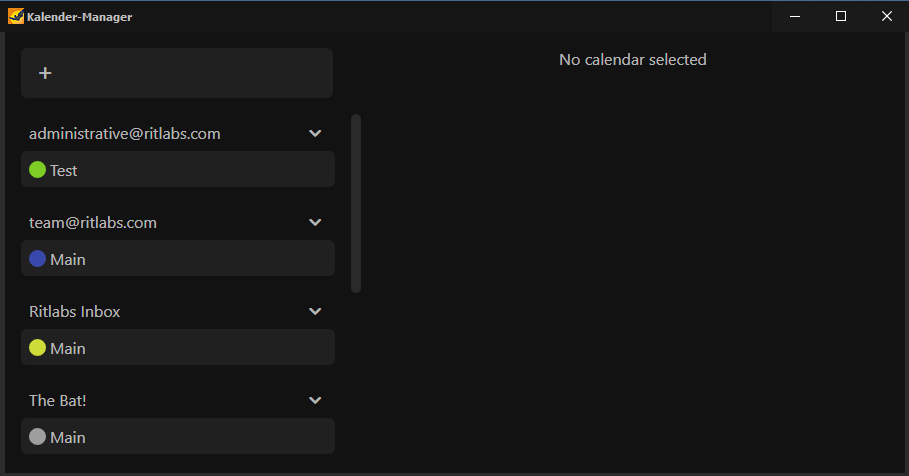
Task: Select Main calendar under team@ritlabs.com
Action: (x=178, y=258)
